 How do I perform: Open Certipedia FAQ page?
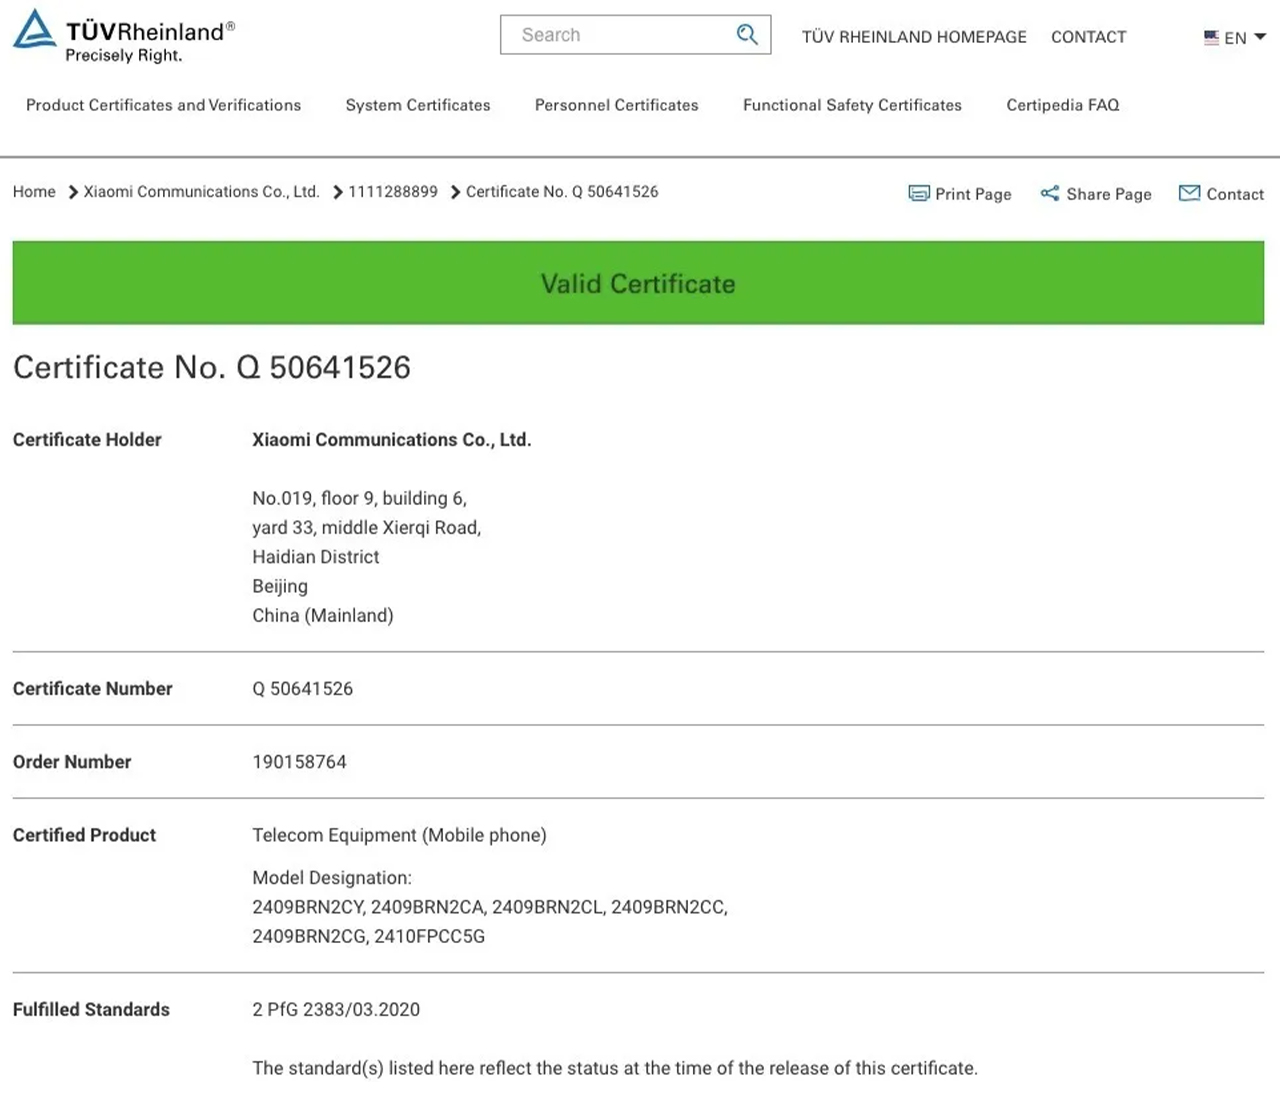coord(1062,105)
